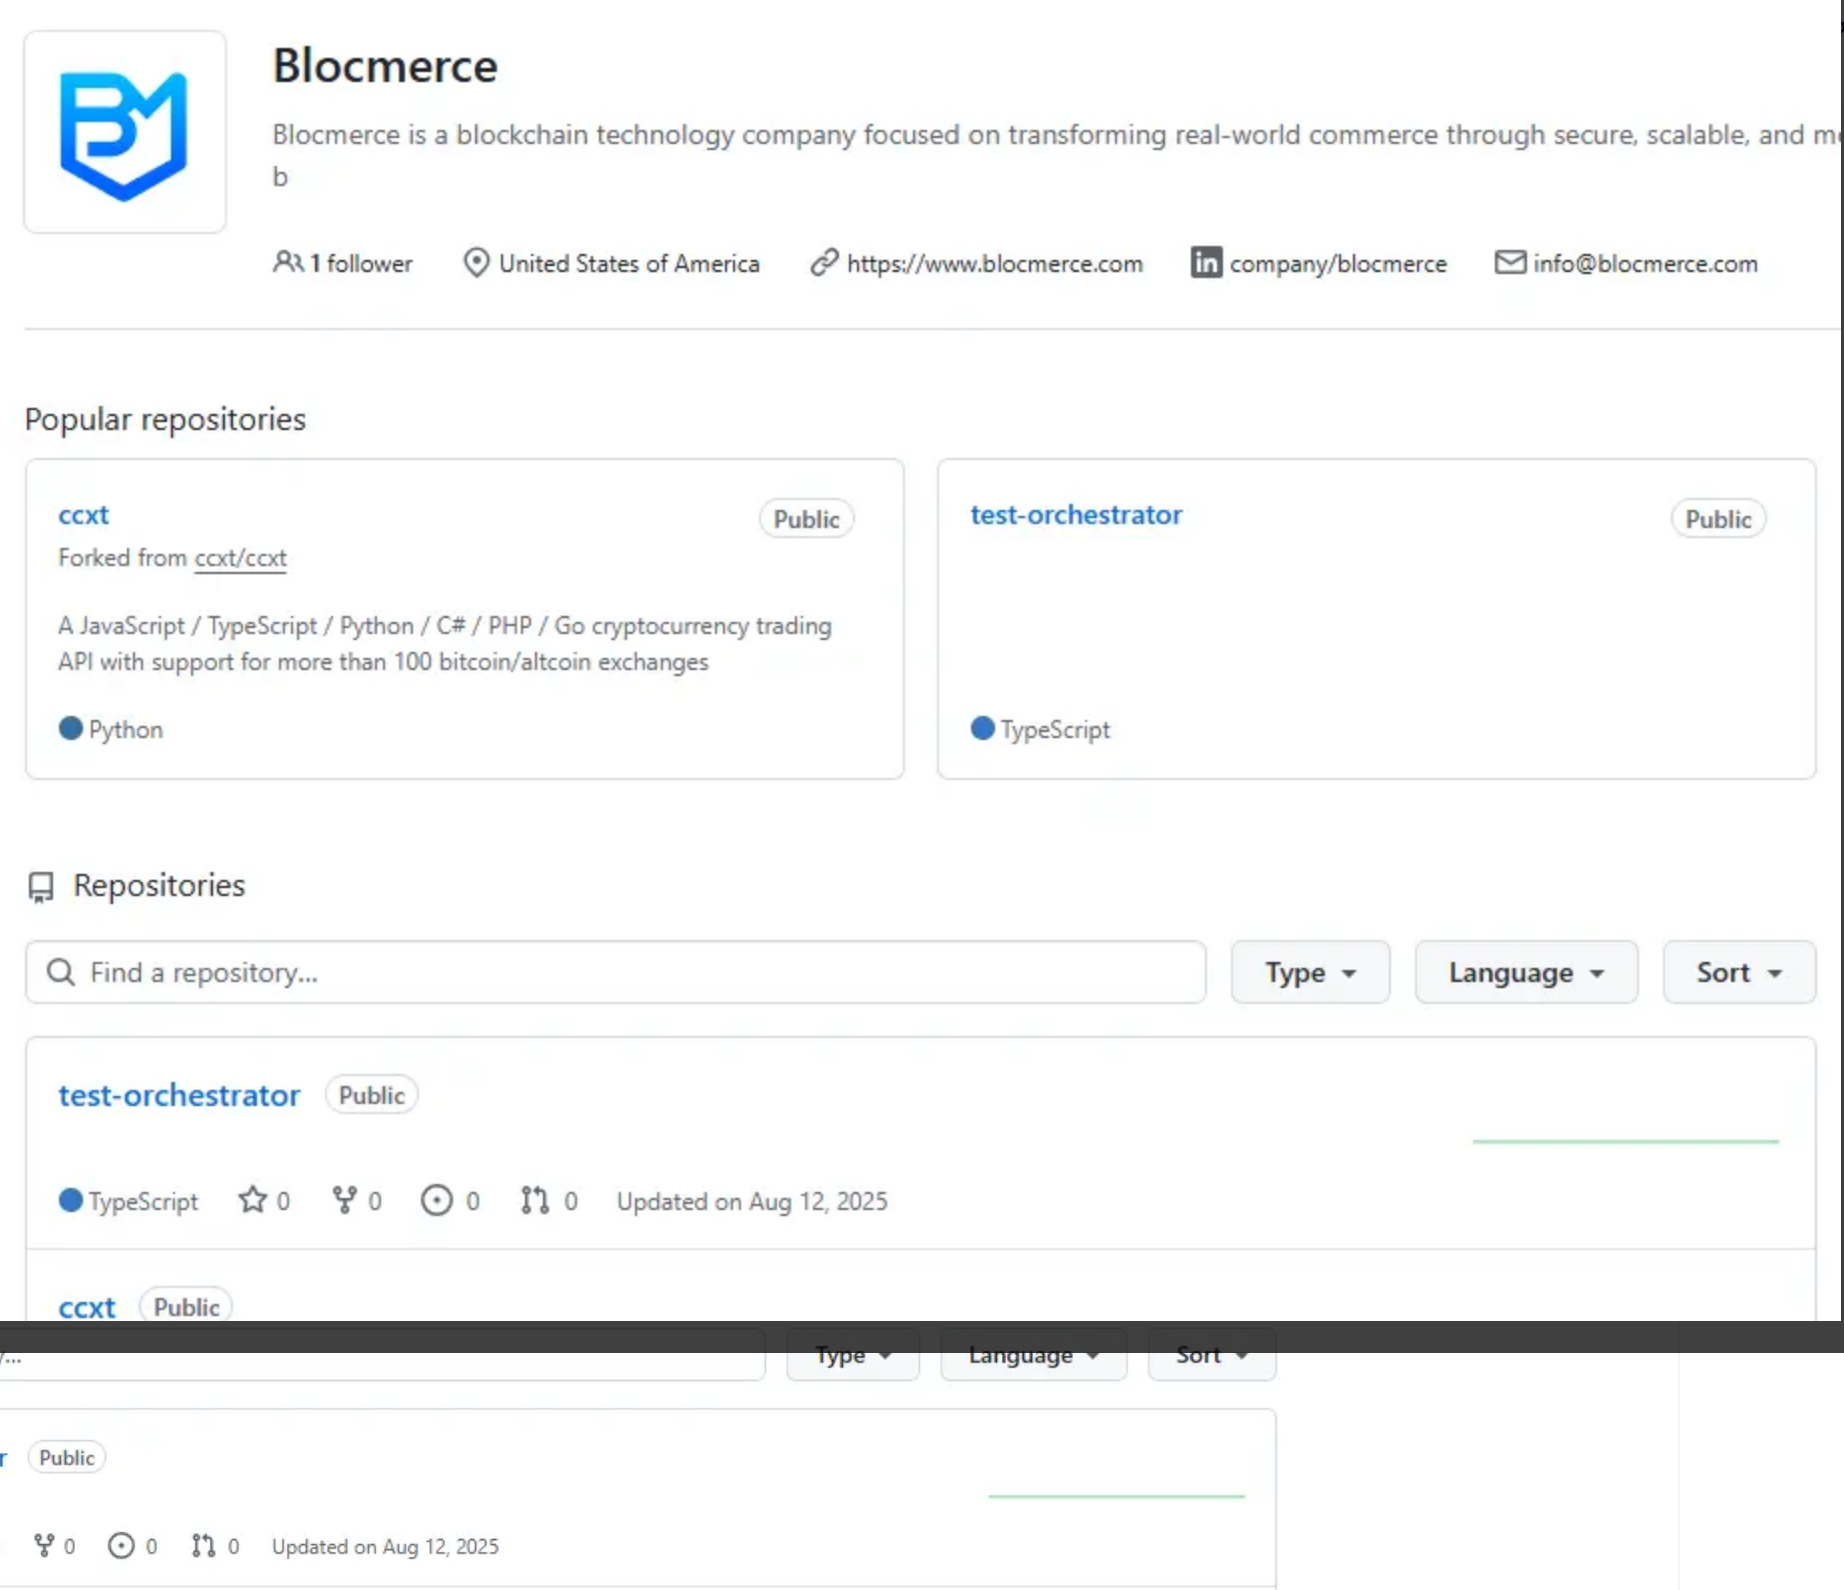Viewport: 1844px width, 1590px height.
Task: Click info@blocmerce.com email link
Action: tap(1645, 263)
